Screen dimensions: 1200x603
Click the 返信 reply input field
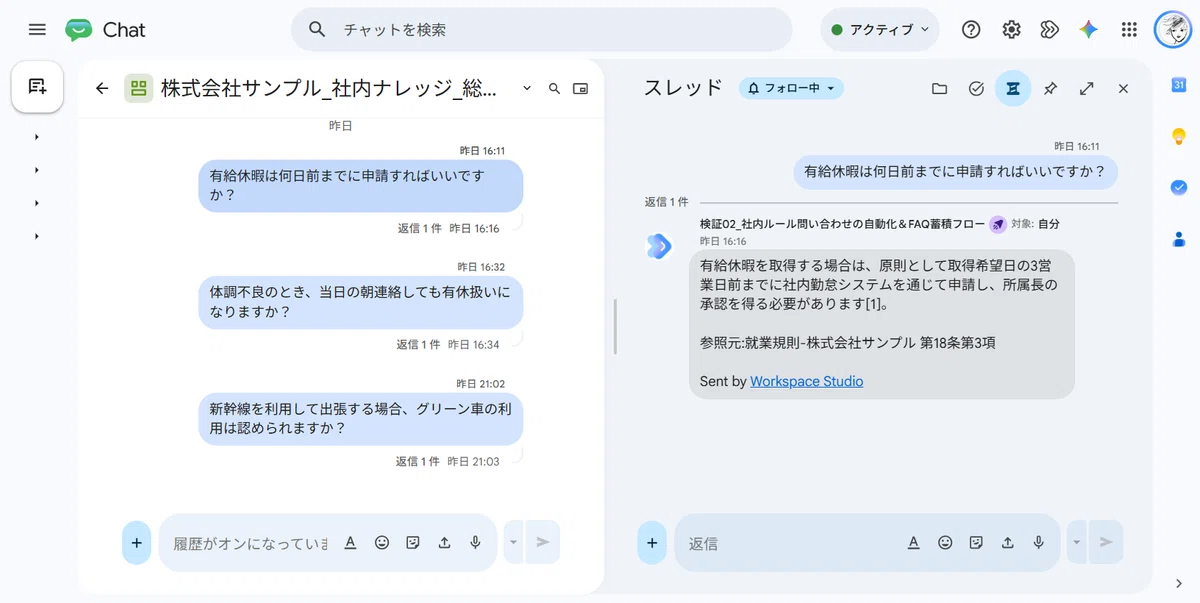point(790,543)
